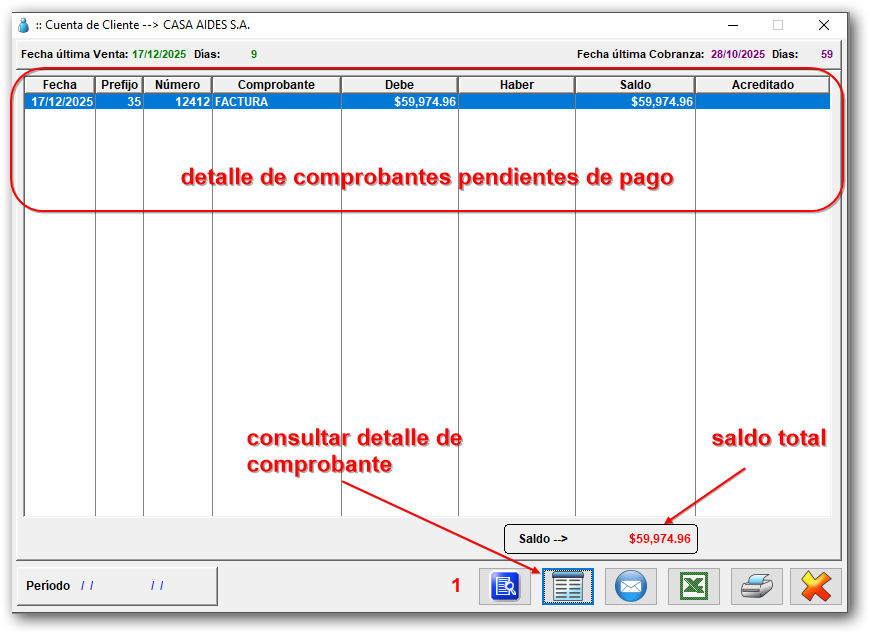Click the document search icon button
The width and height of the screenshot is (870, 634).
click(x=505, y=587)
